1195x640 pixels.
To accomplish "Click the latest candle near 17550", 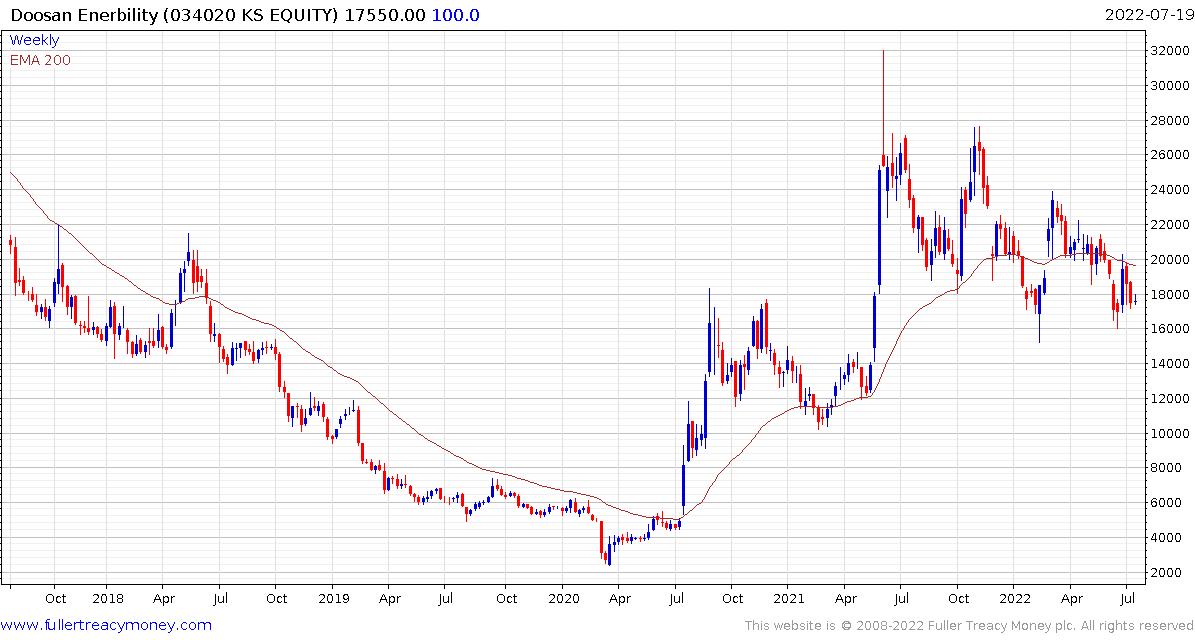I will tap(1136, 299).
